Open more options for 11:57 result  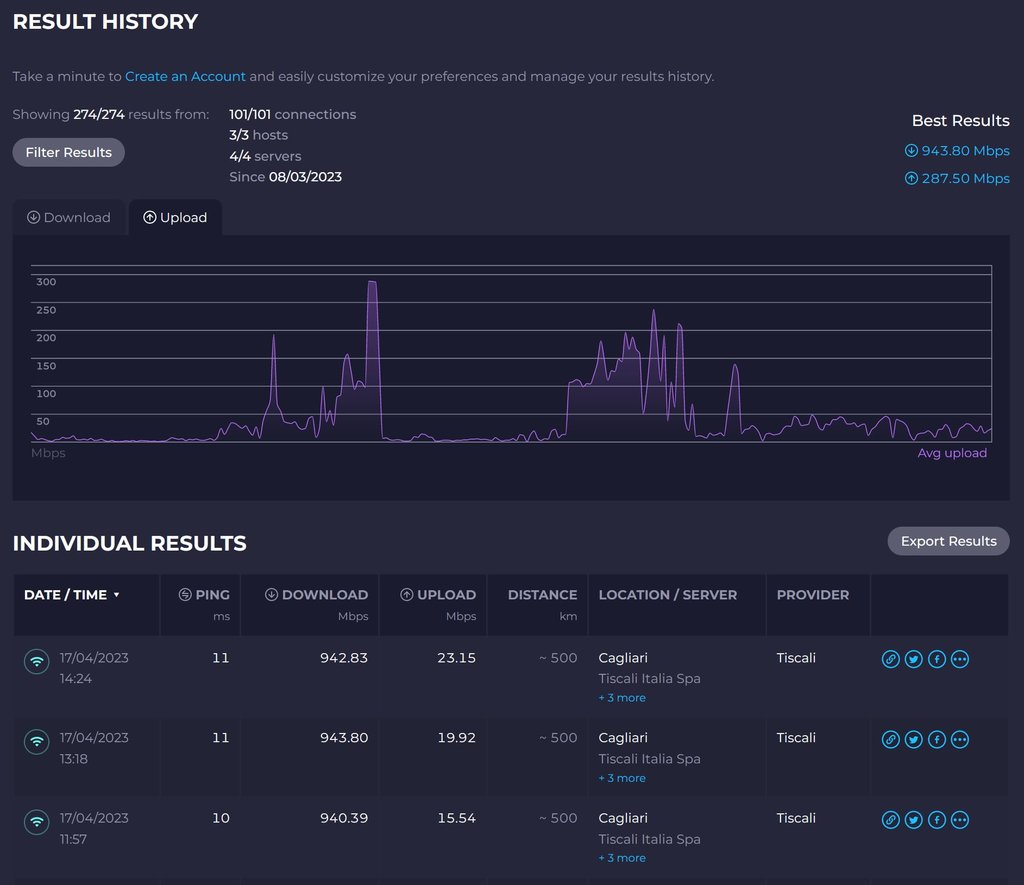click(960, 820)
